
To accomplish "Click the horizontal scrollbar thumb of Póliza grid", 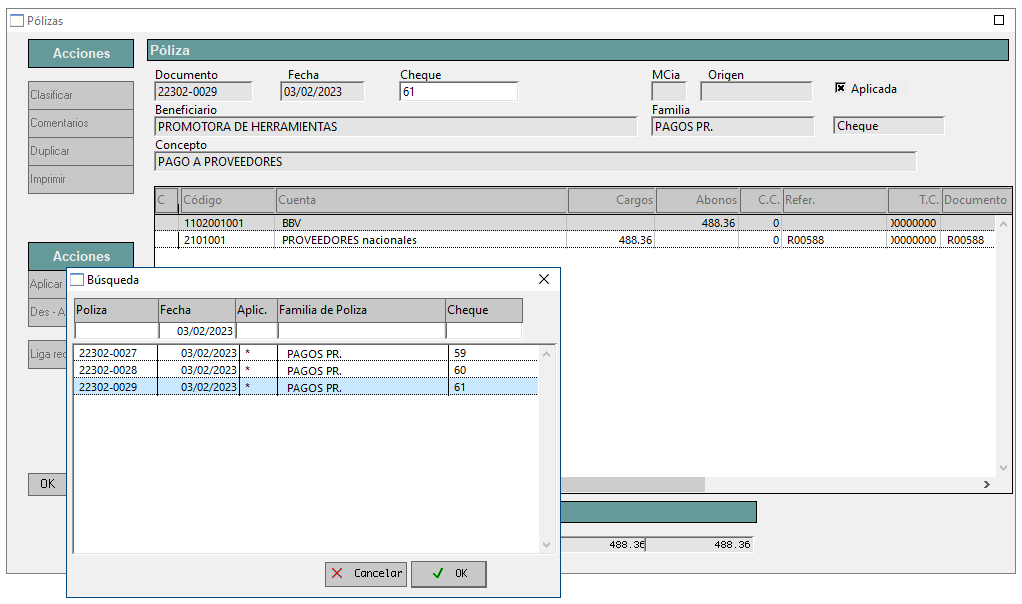I will click(x=633, y=484).
